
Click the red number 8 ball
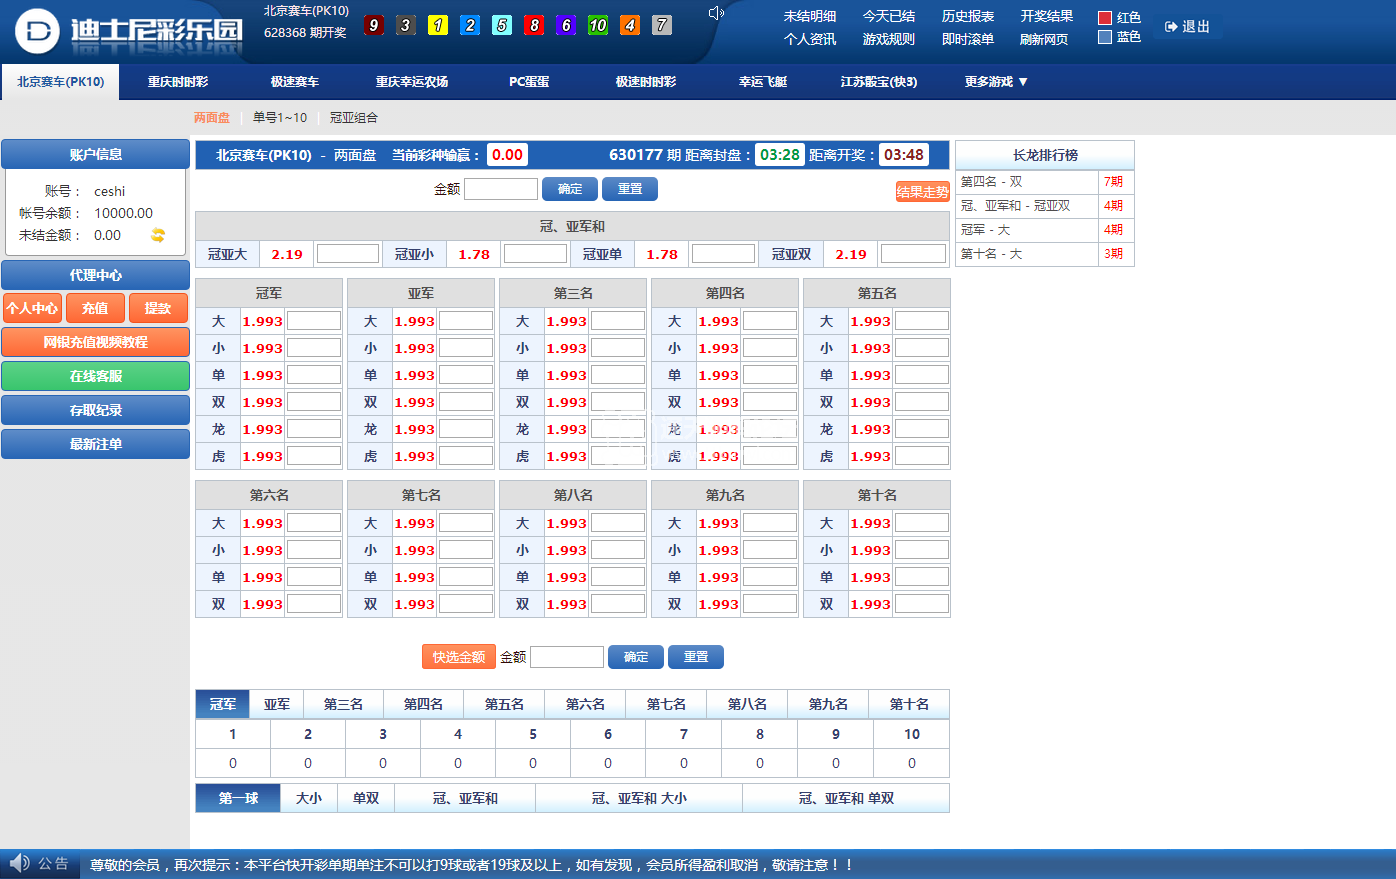click(x=534, y=25)
